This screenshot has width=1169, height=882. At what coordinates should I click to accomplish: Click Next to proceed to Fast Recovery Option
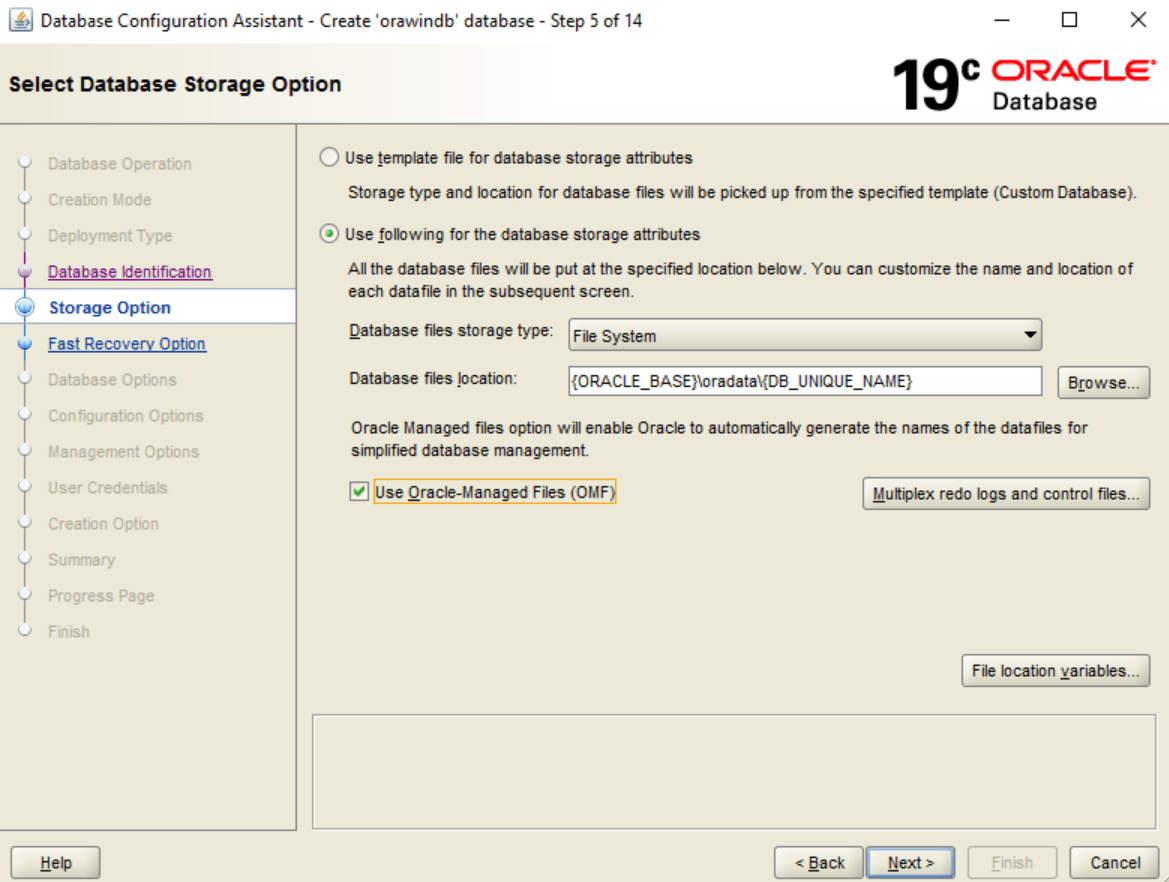pyautogui.click(x=910, y=861)
